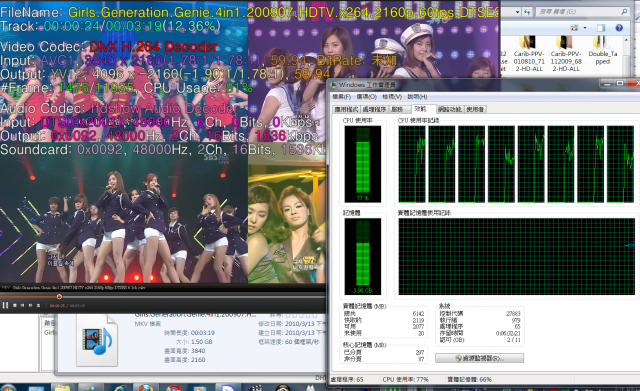640x391 pixels.
Task: Stop the video with the stop button
Action: [15, 305]
